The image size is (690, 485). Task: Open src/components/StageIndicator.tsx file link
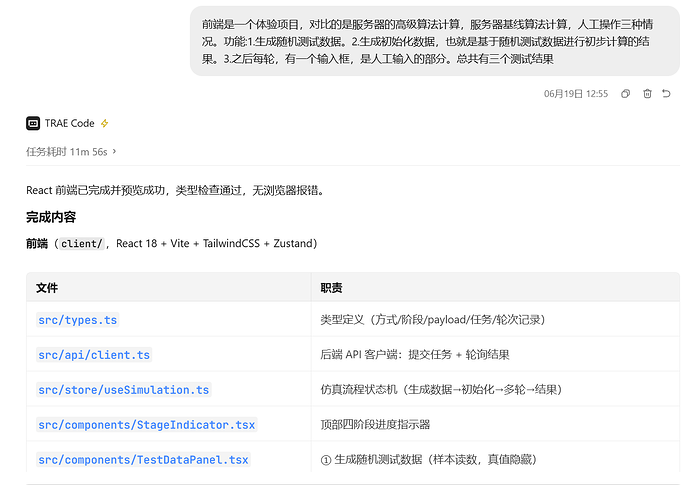pyautogui.click(x=147, y=425)
